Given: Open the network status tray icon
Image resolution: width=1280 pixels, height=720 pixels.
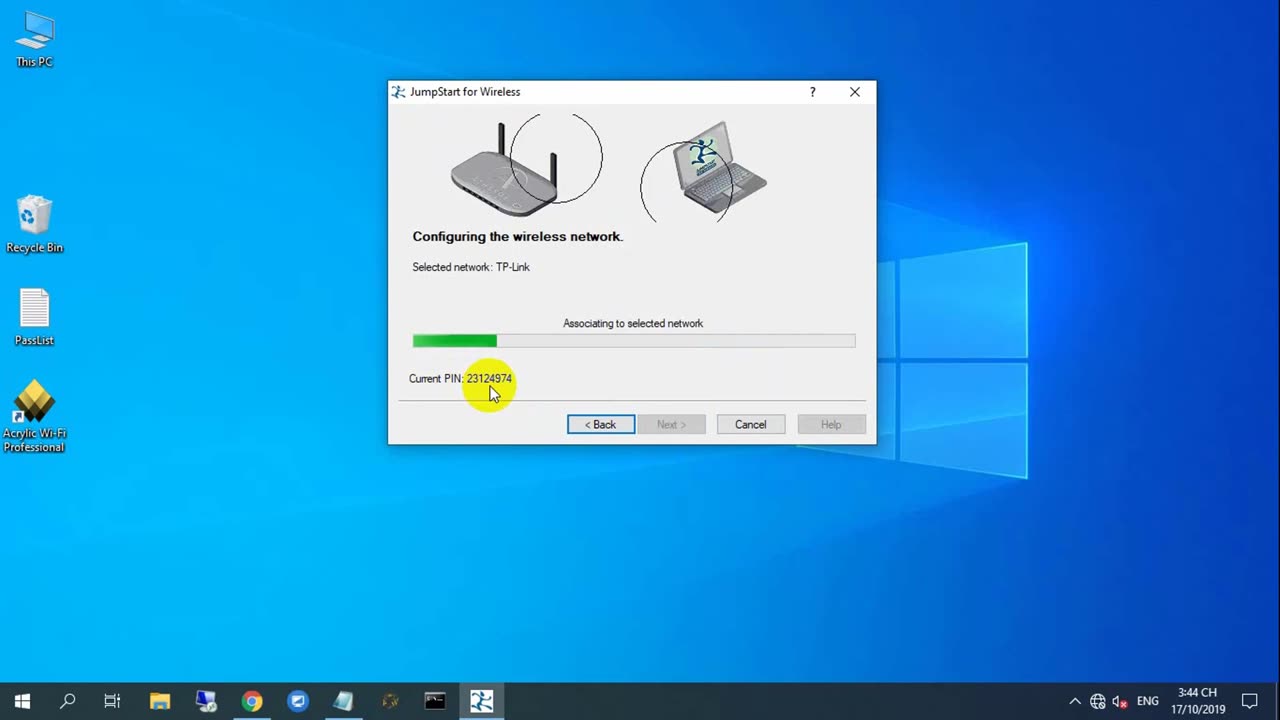Looking at the screenshot, I should coord(1098,701).
